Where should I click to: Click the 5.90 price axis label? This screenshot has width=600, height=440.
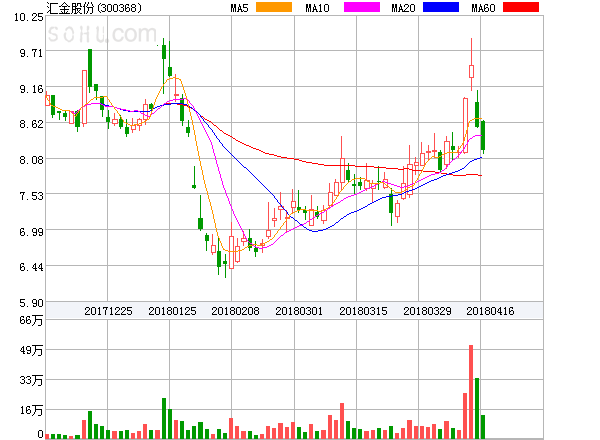pos(31,303)
